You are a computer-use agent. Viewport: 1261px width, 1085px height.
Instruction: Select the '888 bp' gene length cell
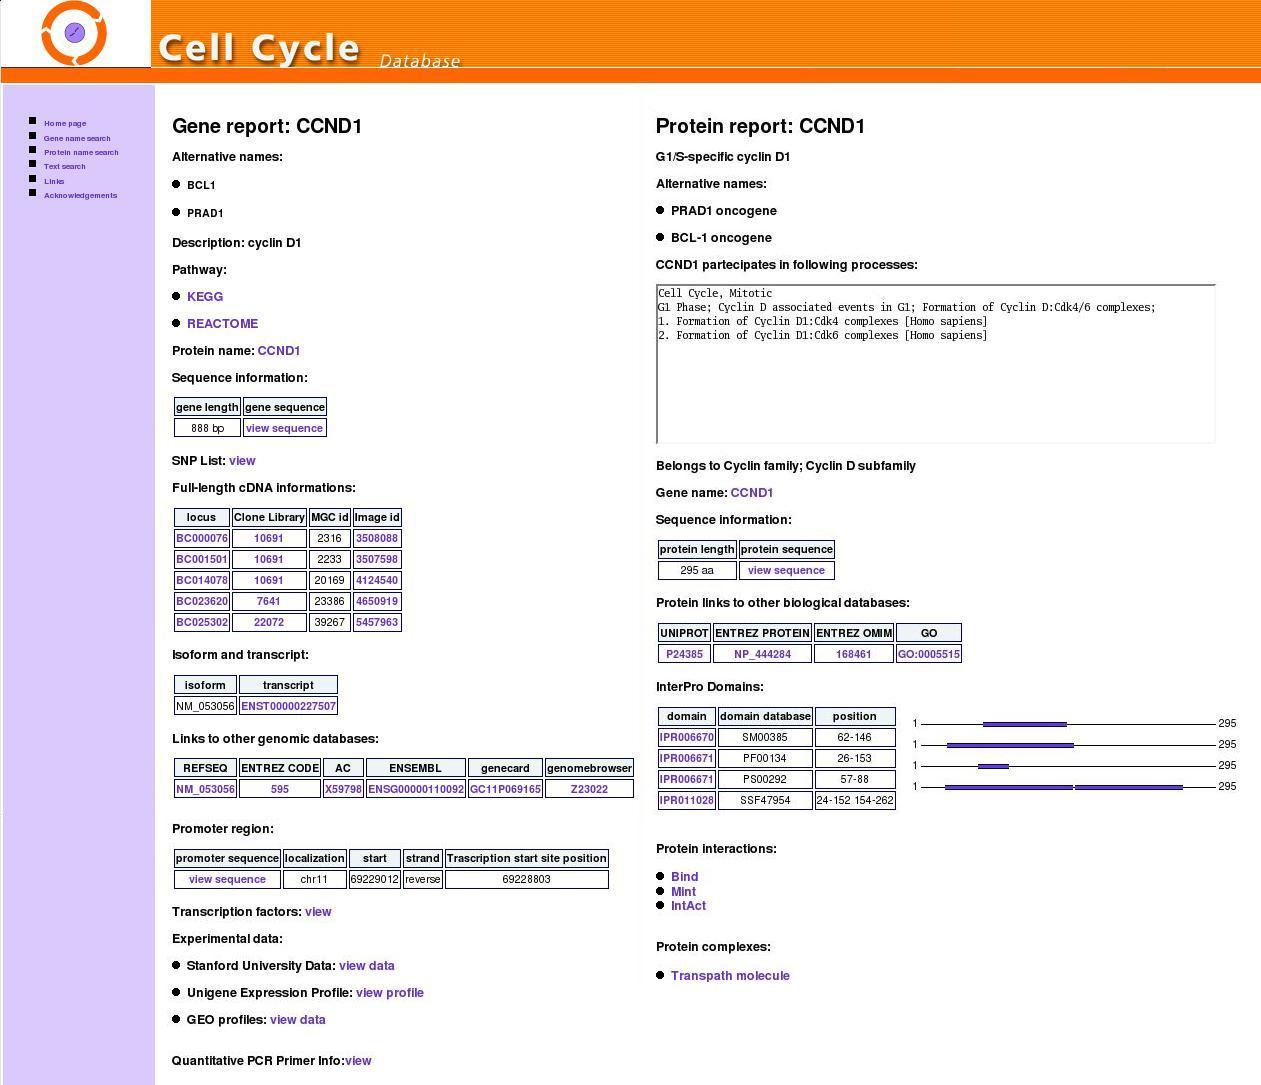207,428
